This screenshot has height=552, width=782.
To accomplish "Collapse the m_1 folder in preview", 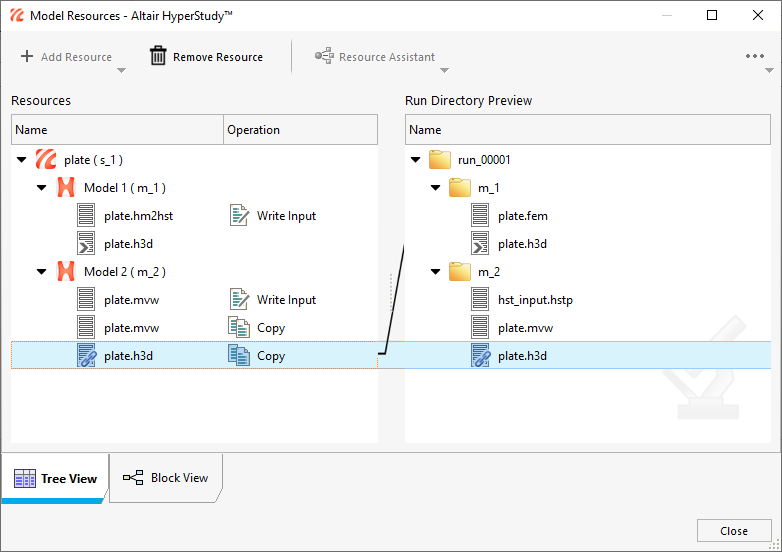I will click(x=435, y=188).
